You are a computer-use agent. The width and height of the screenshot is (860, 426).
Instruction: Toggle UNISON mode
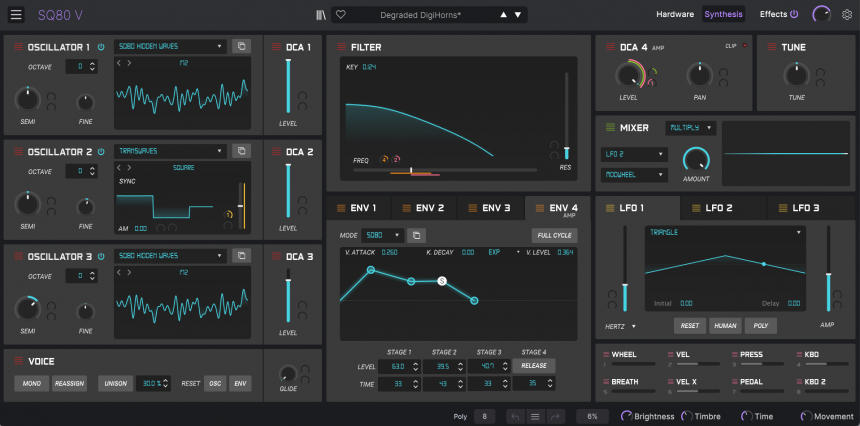[x=116, y=383]
